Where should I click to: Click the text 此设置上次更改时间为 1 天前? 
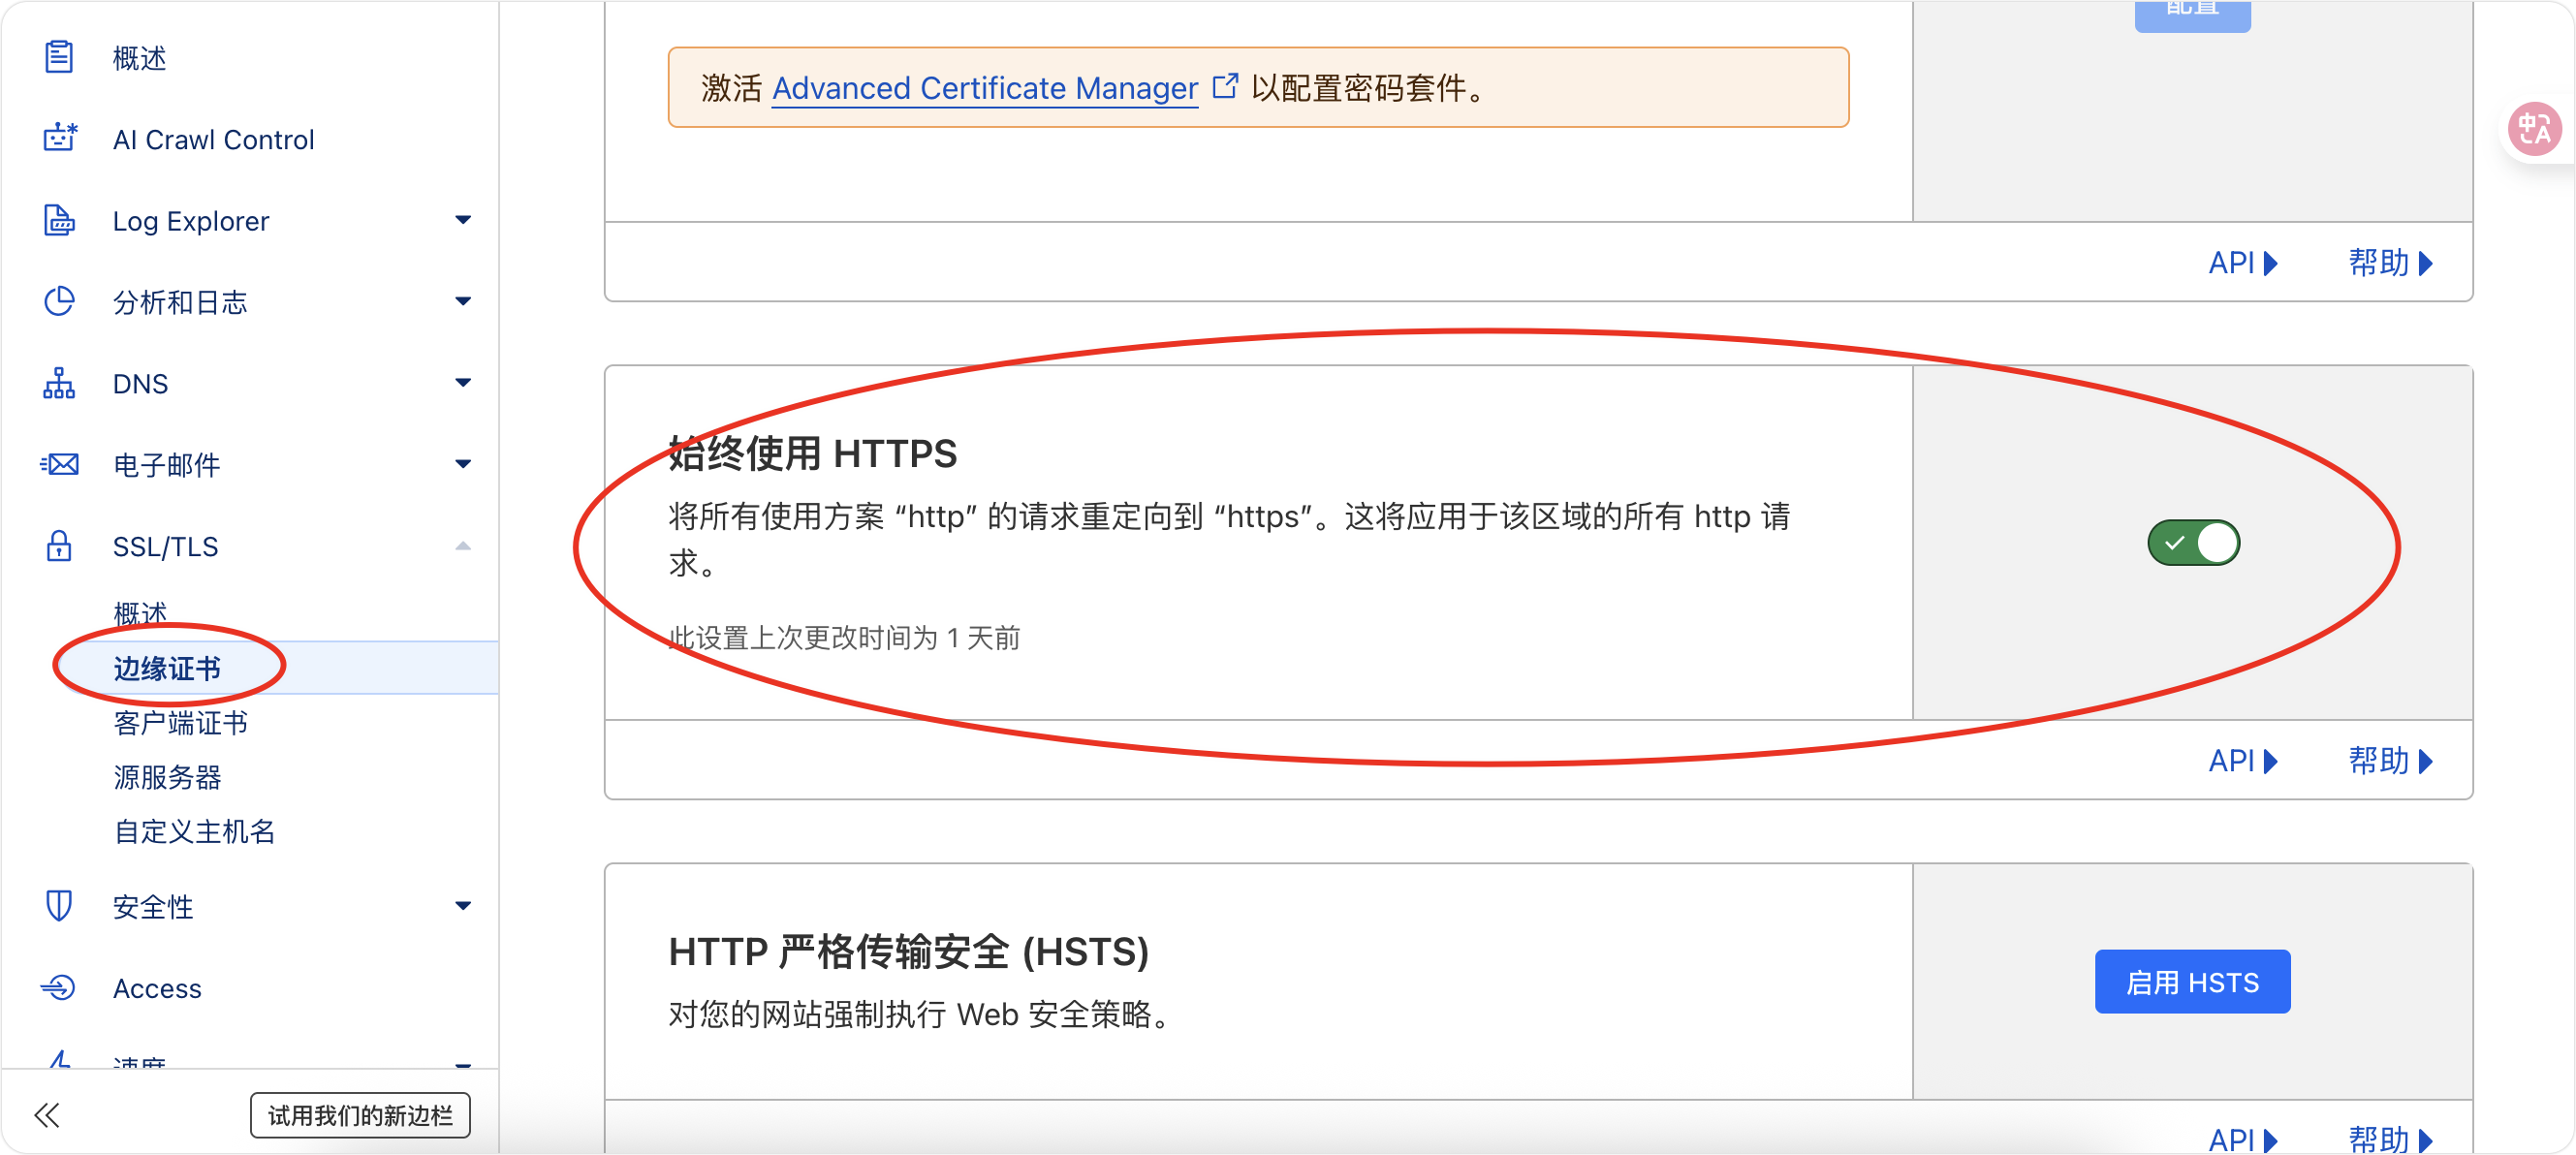coord(844,637)
